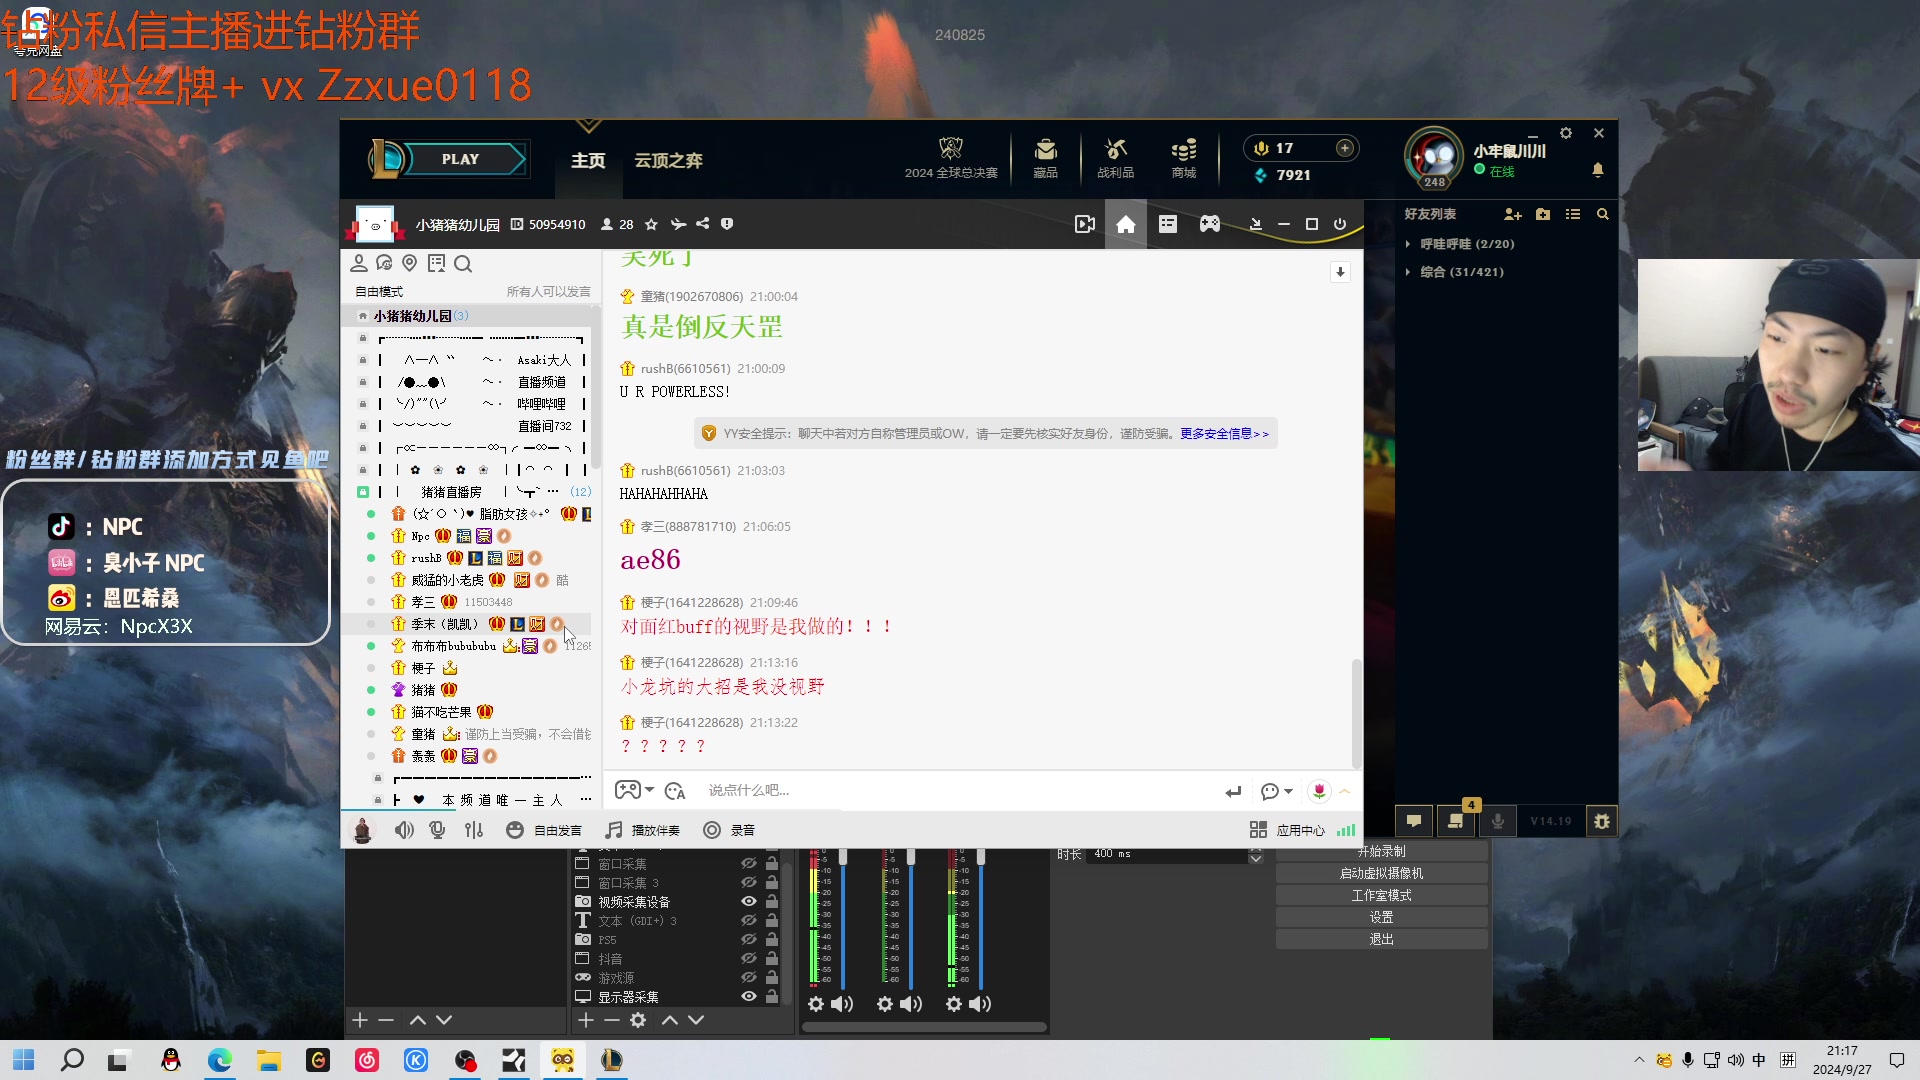Screen dimensions: 1920x1080
Task: Open 应用中心 app center
Action: tap(1288, 830)
